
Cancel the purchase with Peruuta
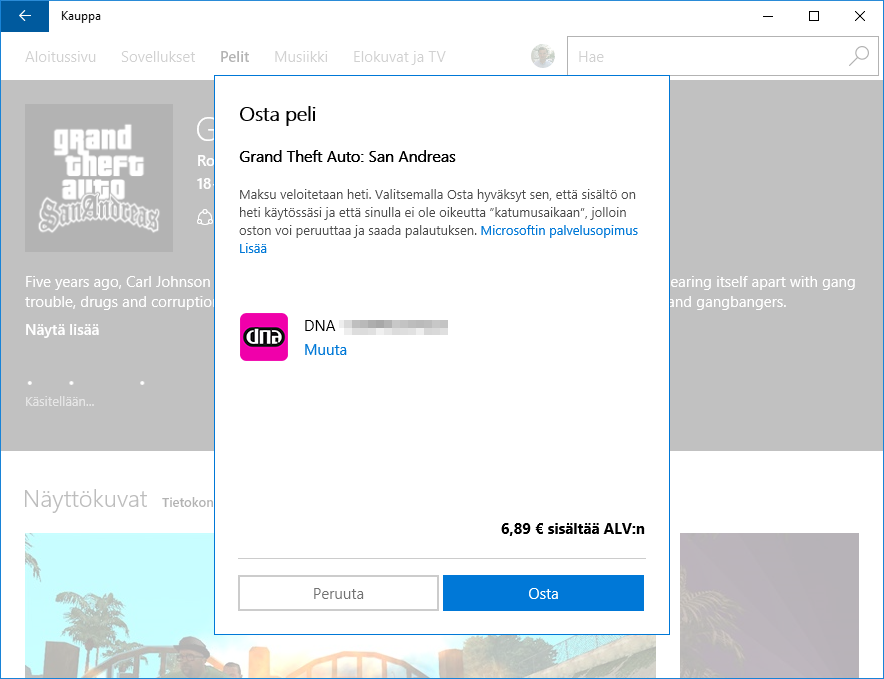click(x=338, y=593)
